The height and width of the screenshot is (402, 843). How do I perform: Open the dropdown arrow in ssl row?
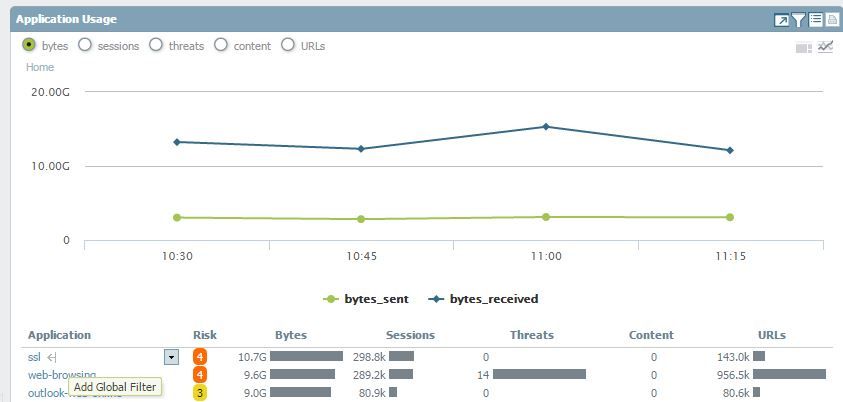pos(171,357)
